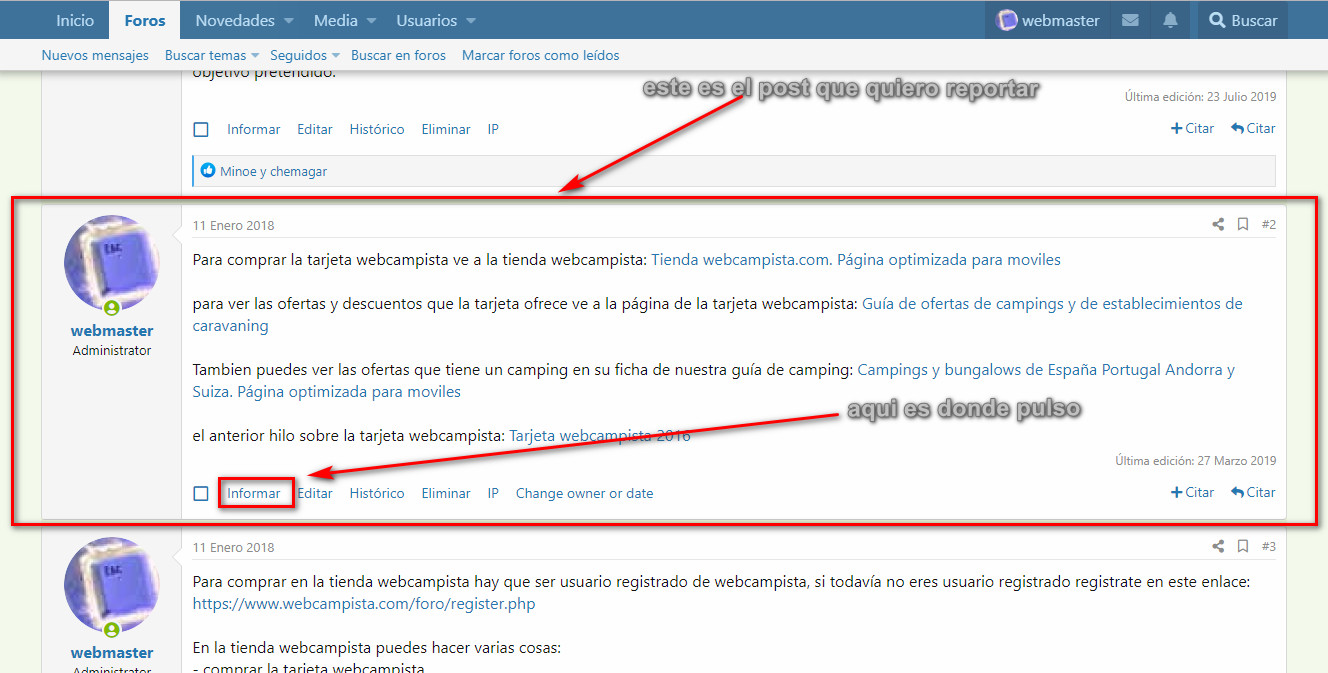Open the webmaster avatar on post #2

112,263
